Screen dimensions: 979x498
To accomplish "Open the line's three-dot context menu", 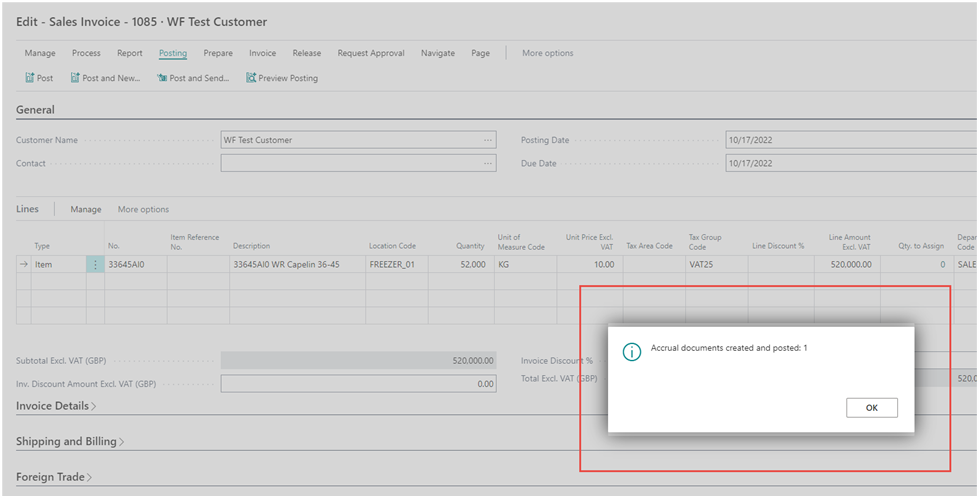I will pos(96,265).
